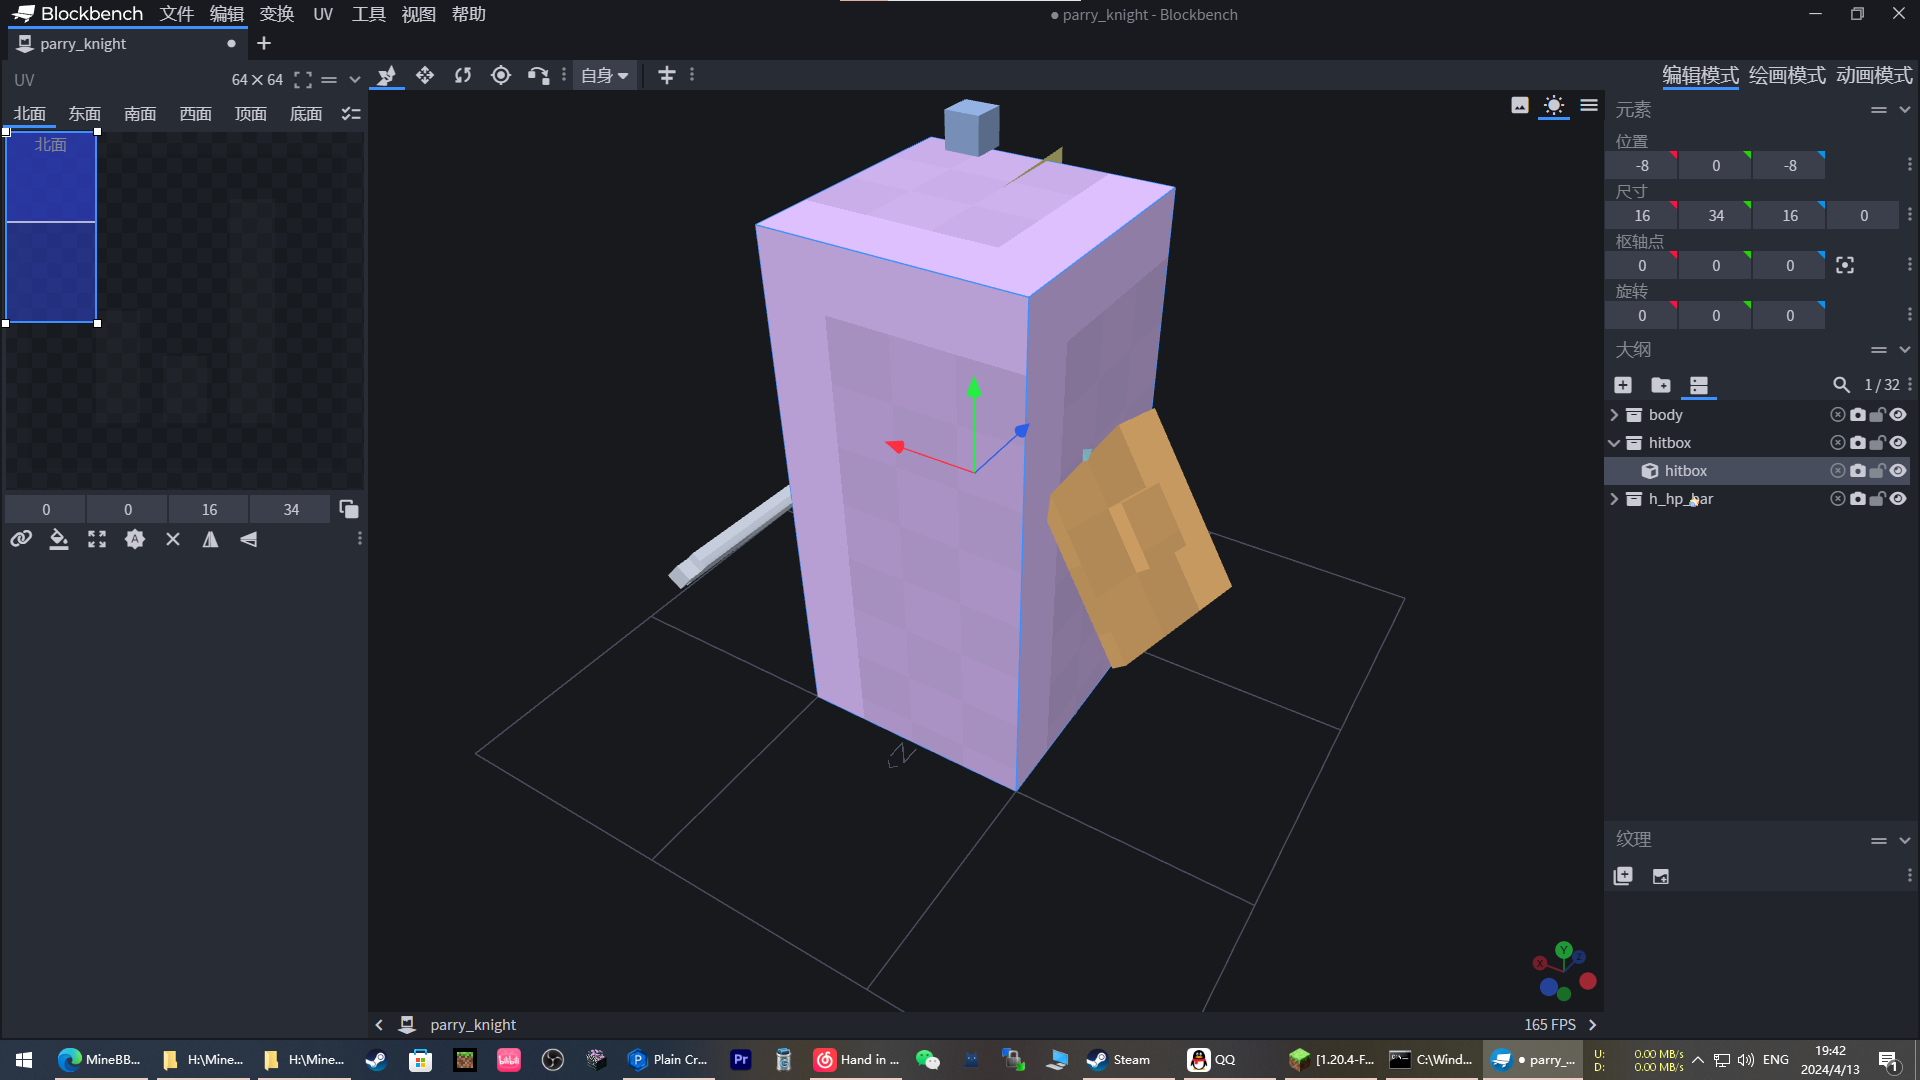Select the Pivot tool in toolbar
The image size is (1920, 1080).
[x=501, y=76]
